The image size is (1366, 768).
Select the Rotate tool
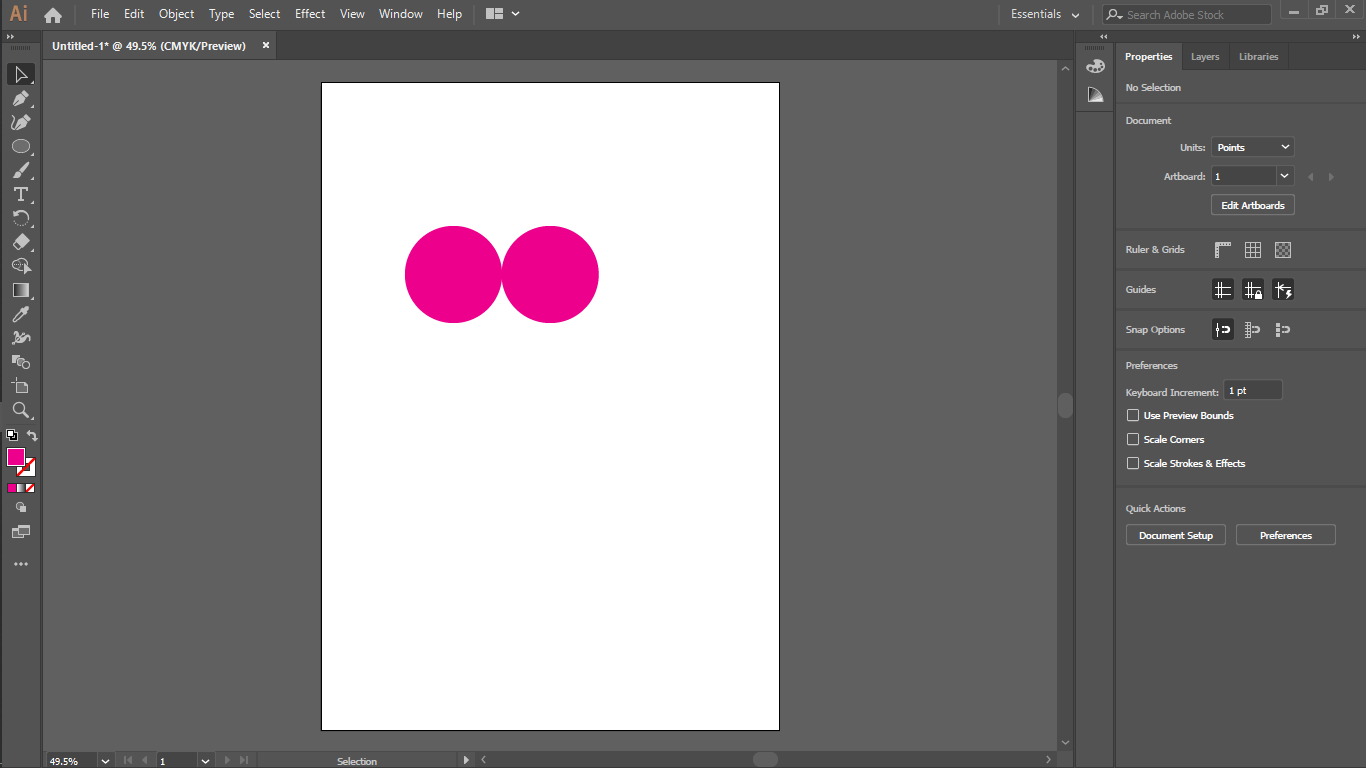[21, 218]
